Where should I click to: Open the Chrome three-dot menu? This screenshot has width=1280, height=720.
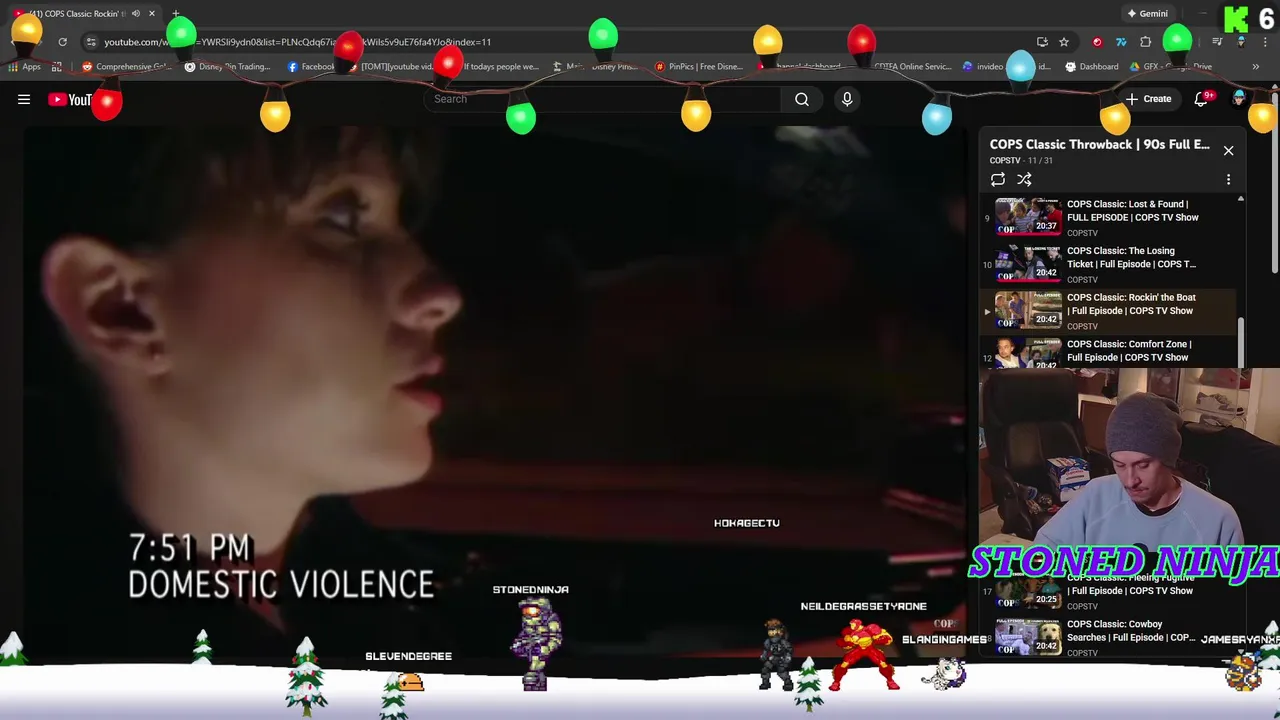1264,42
